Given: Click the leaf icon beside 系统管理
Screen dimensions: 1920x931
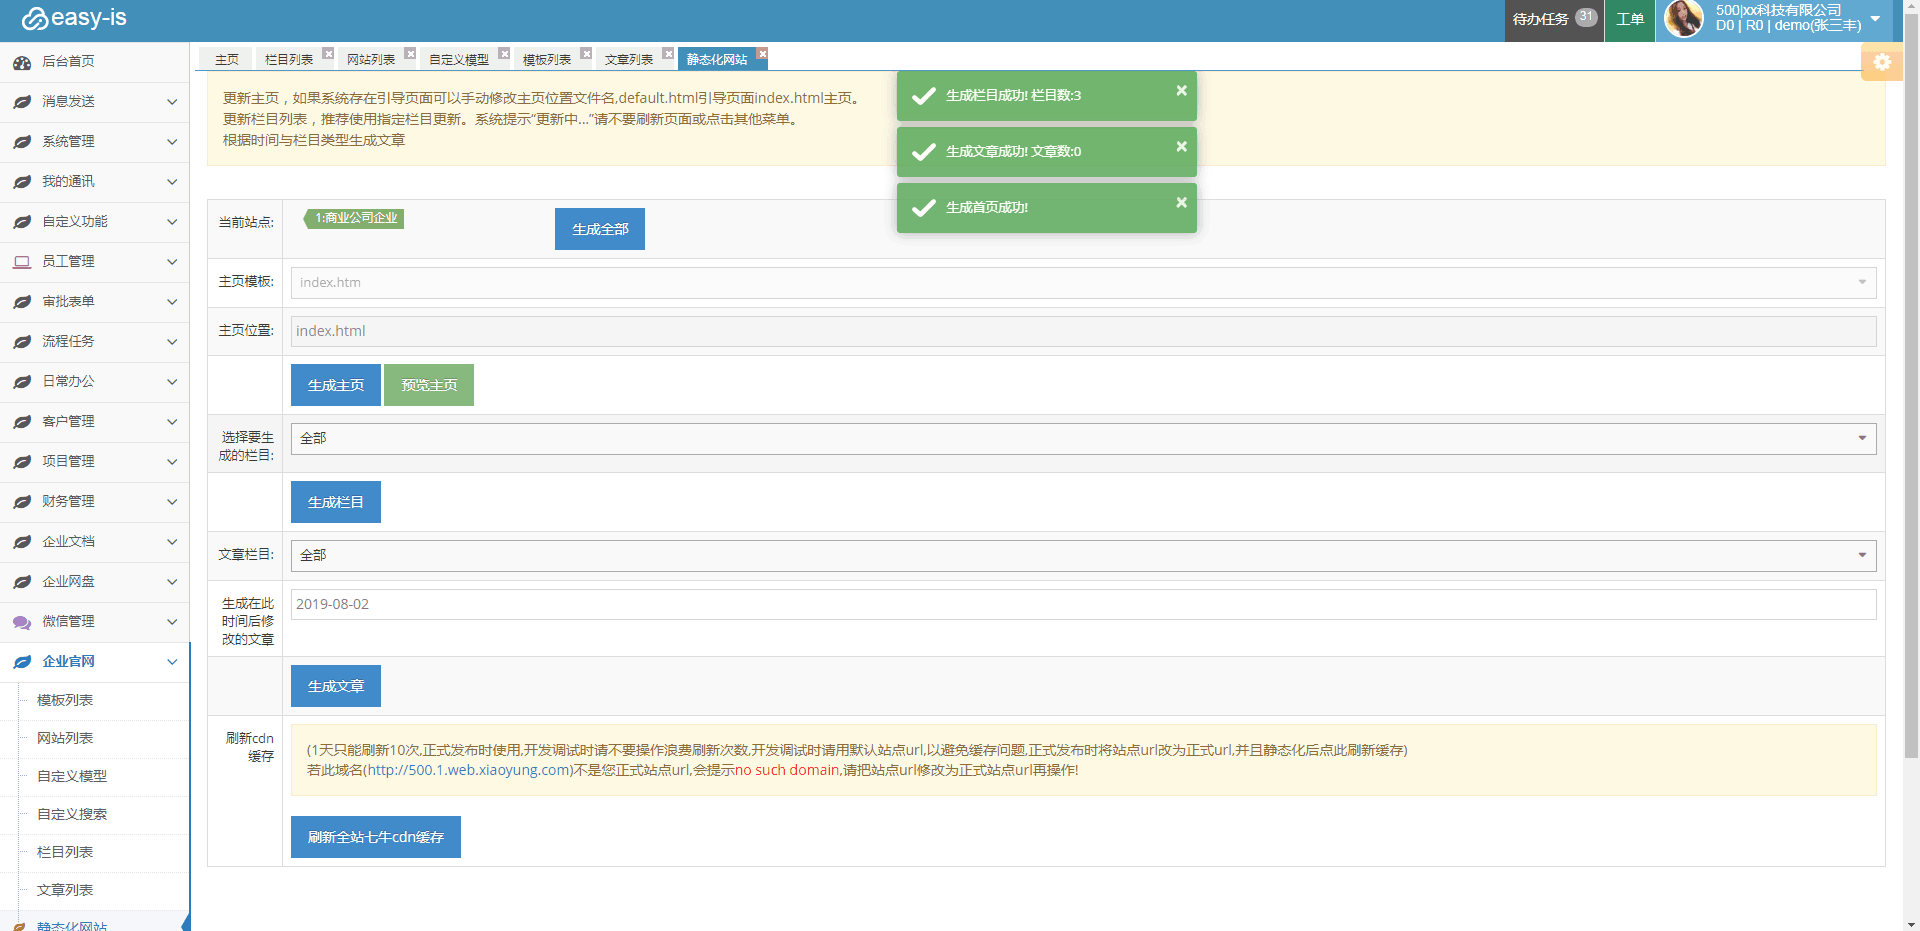Looking at the screenshot, I should pyautogui.click(x=22, y=142).
